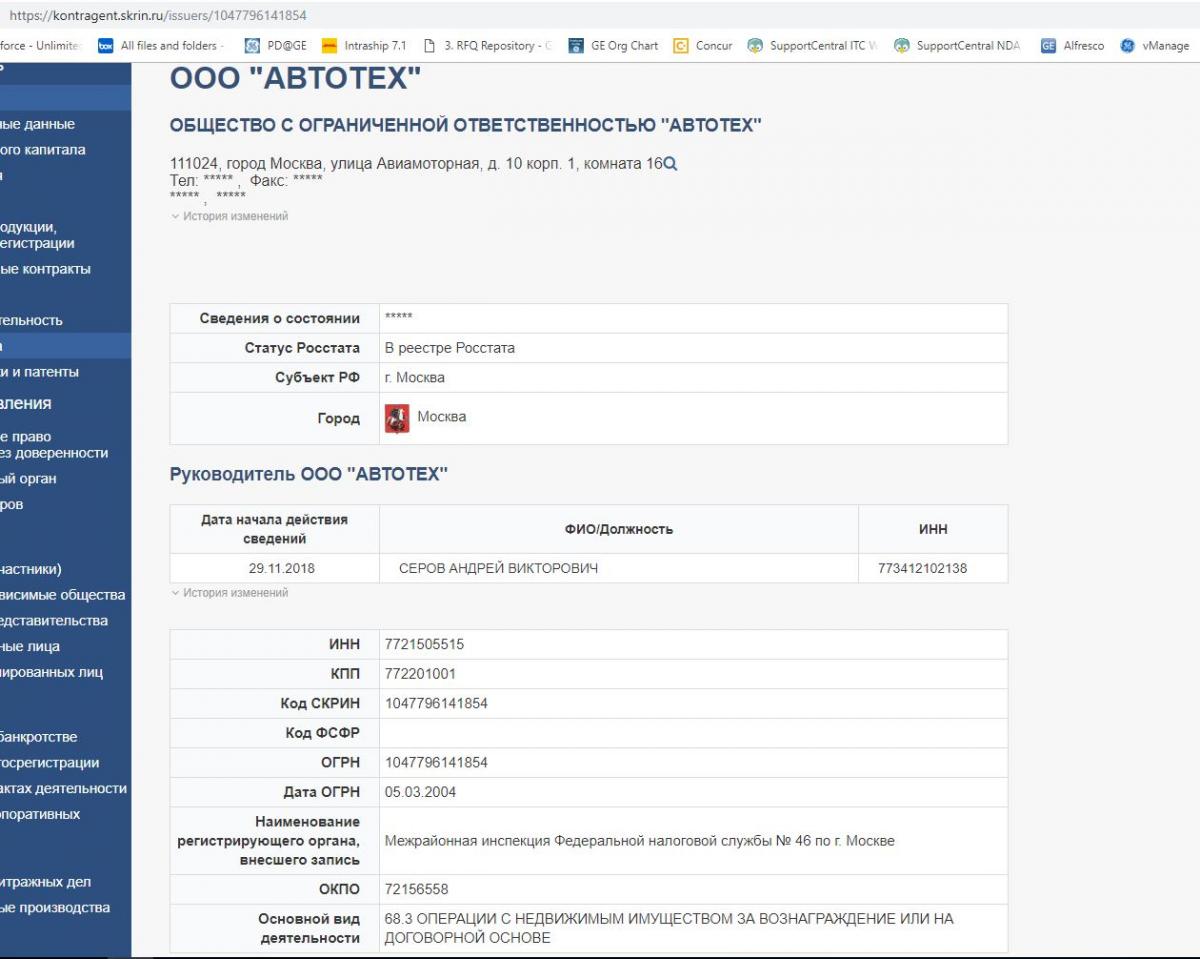Open the 'частники)' sidebar item
Viewport: 1200px width, 959px height.
31,569
